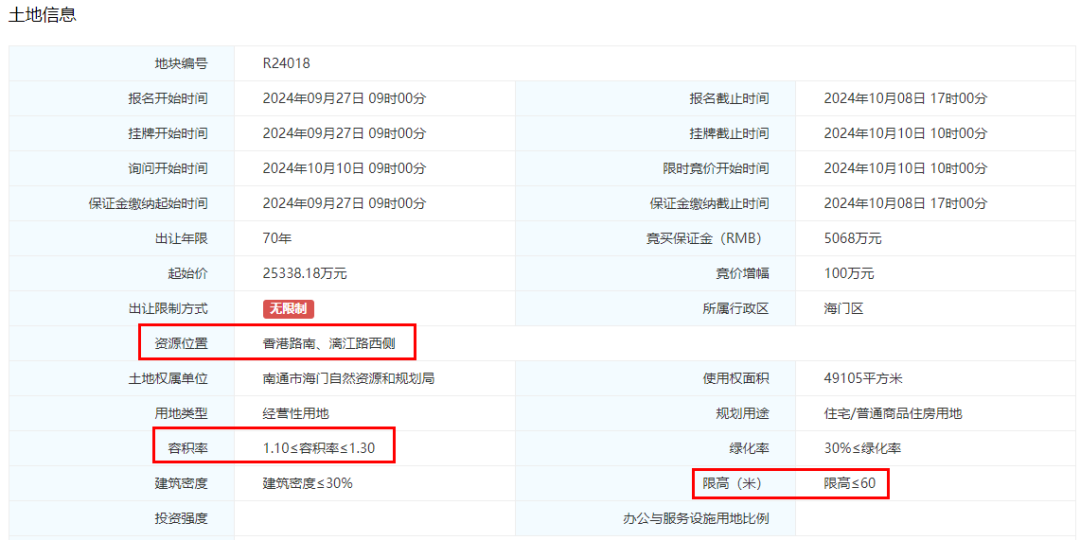Select the area value 49105平方米
Screen dimensions: 1080x540
(863, 378)
